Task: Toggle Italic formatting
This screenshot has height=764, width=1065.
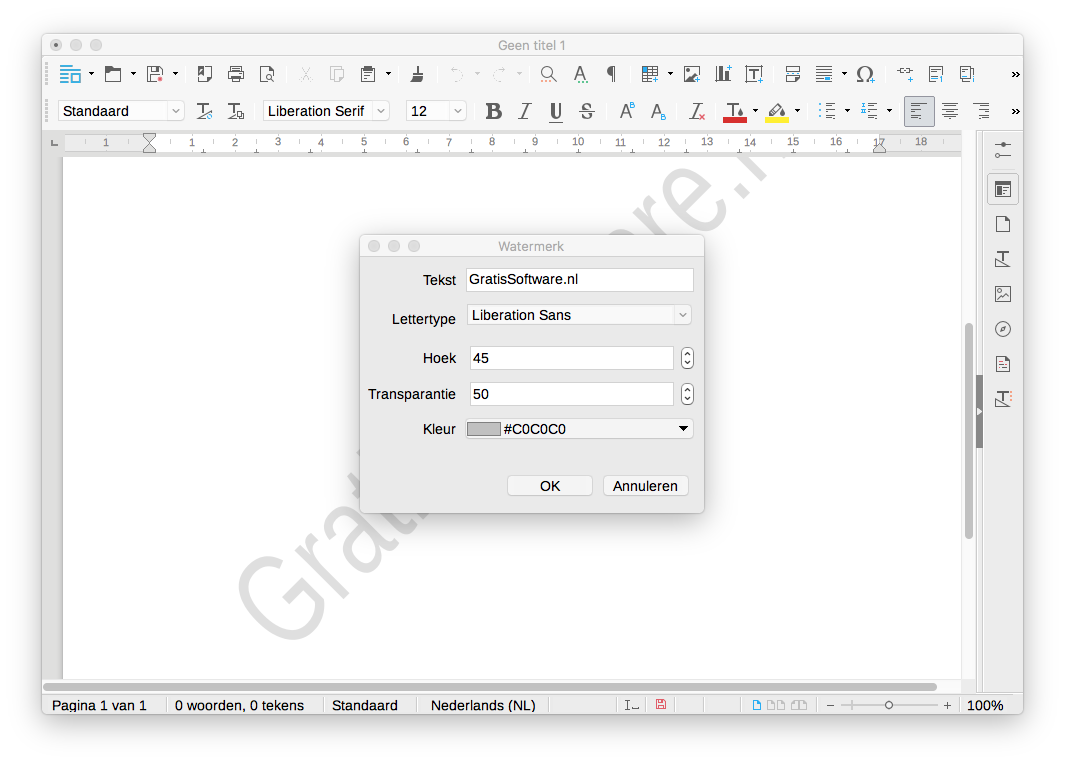Action: tap(524, 111)
